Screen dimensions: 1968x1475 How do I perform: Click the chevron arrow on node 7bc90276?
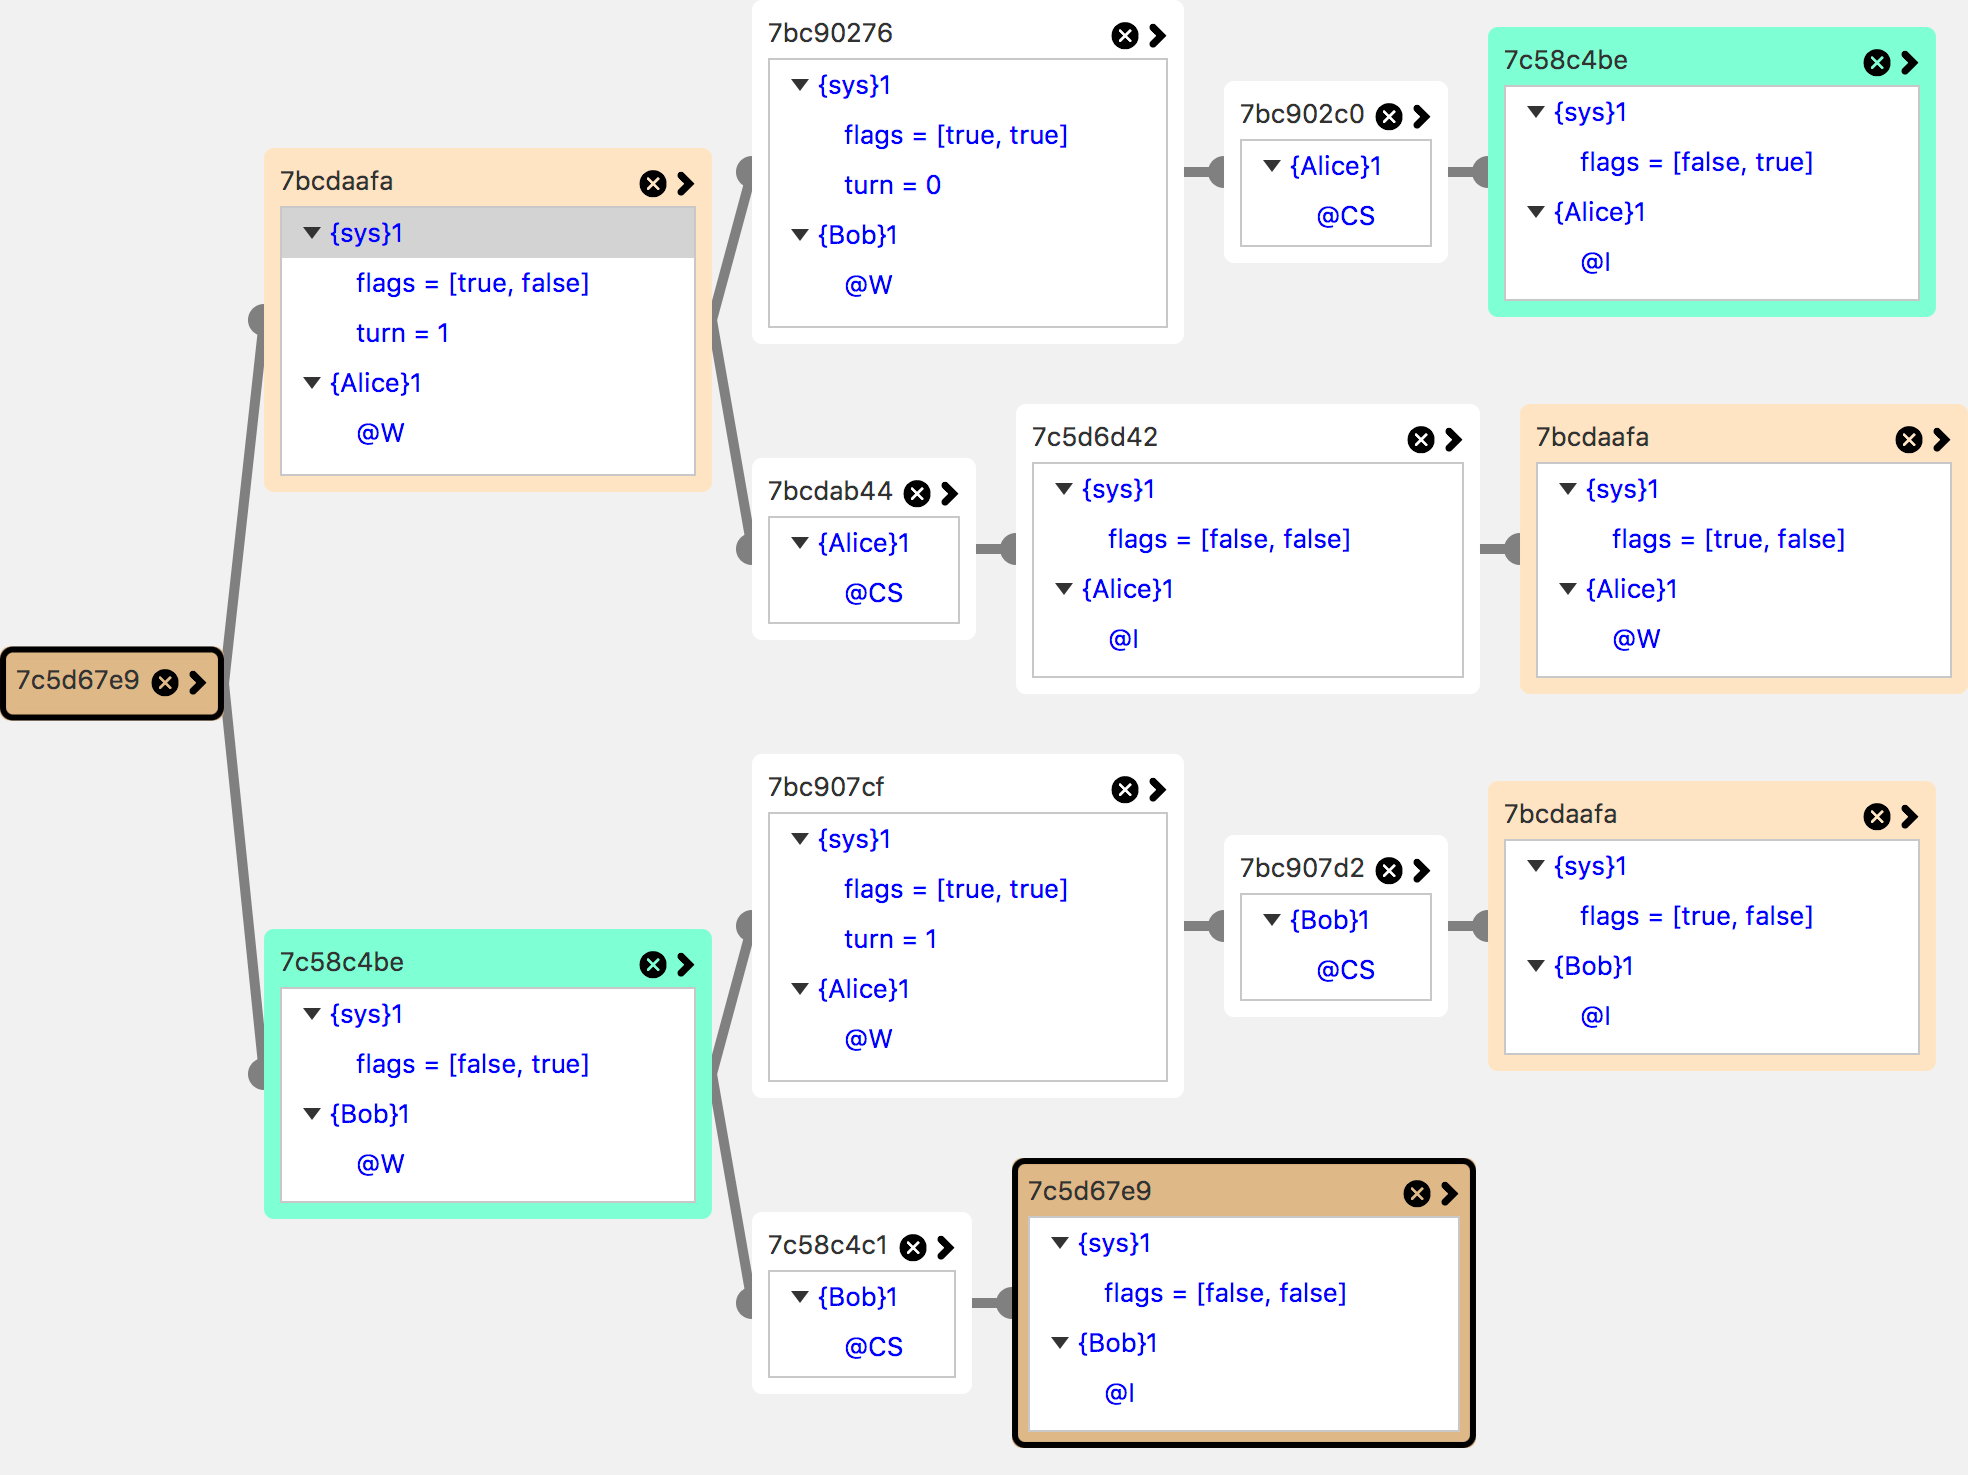(x=1157, y=36)
